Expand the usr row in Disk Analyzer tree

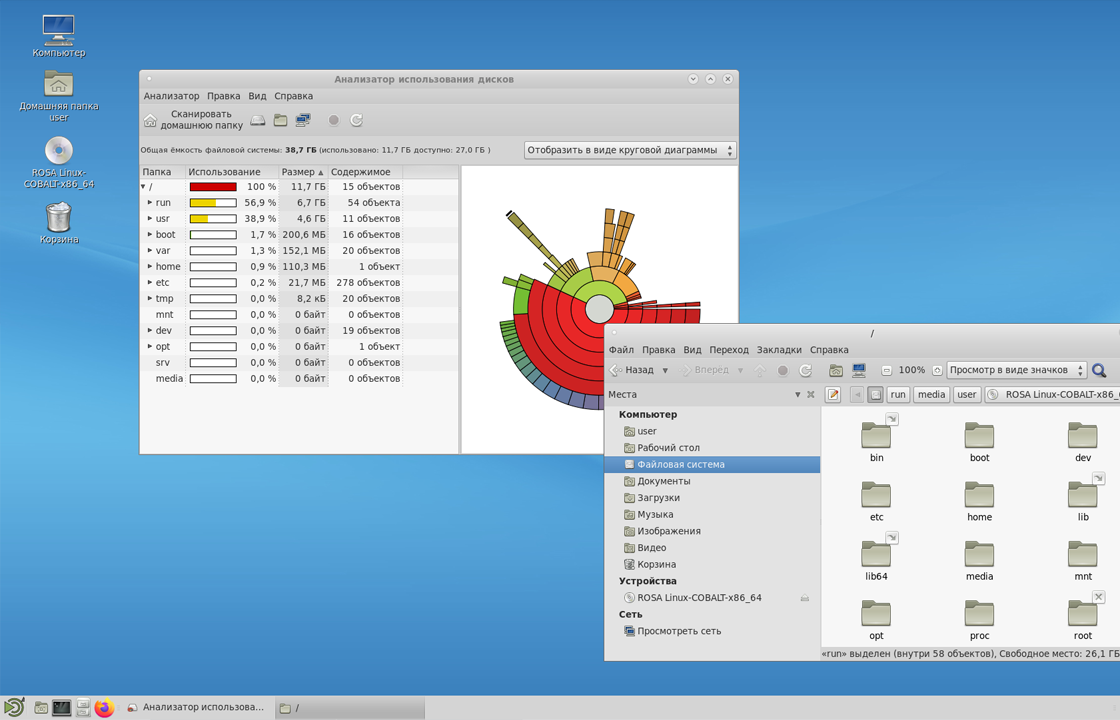(149, 219)
